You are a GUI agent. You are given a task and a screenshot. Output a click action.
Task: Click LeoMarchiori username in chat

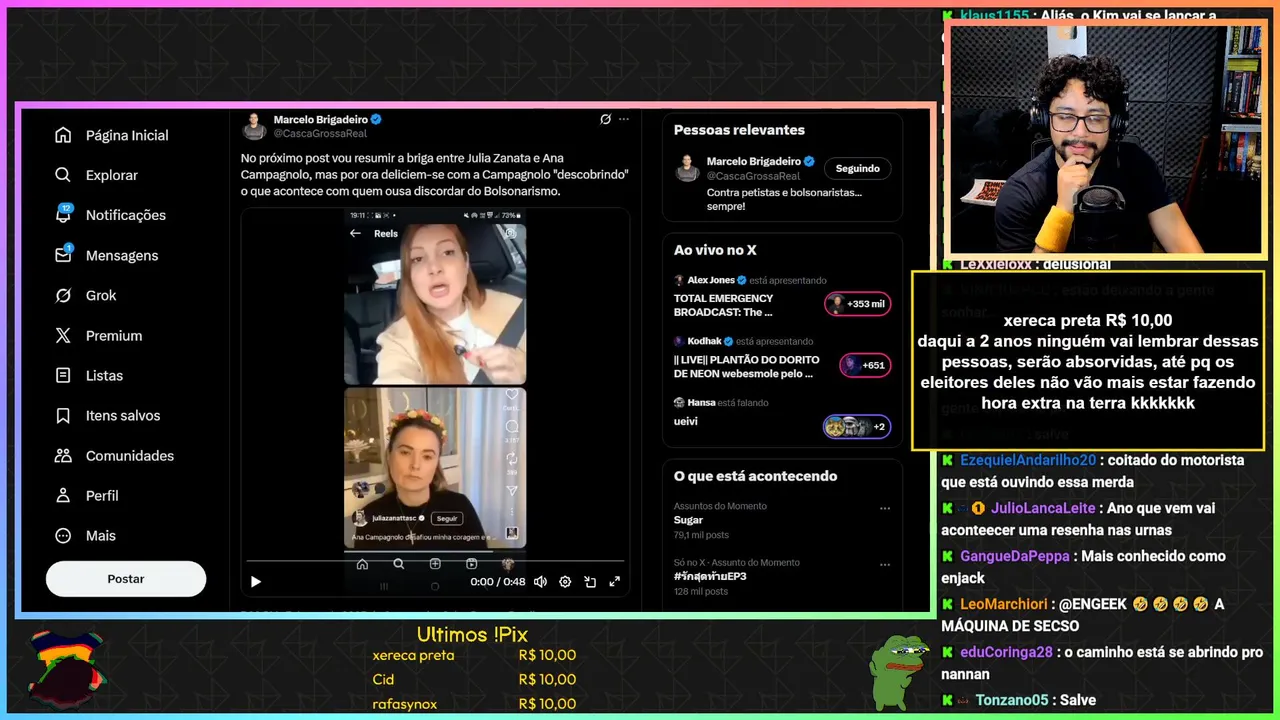click(x=1004, y=604)
